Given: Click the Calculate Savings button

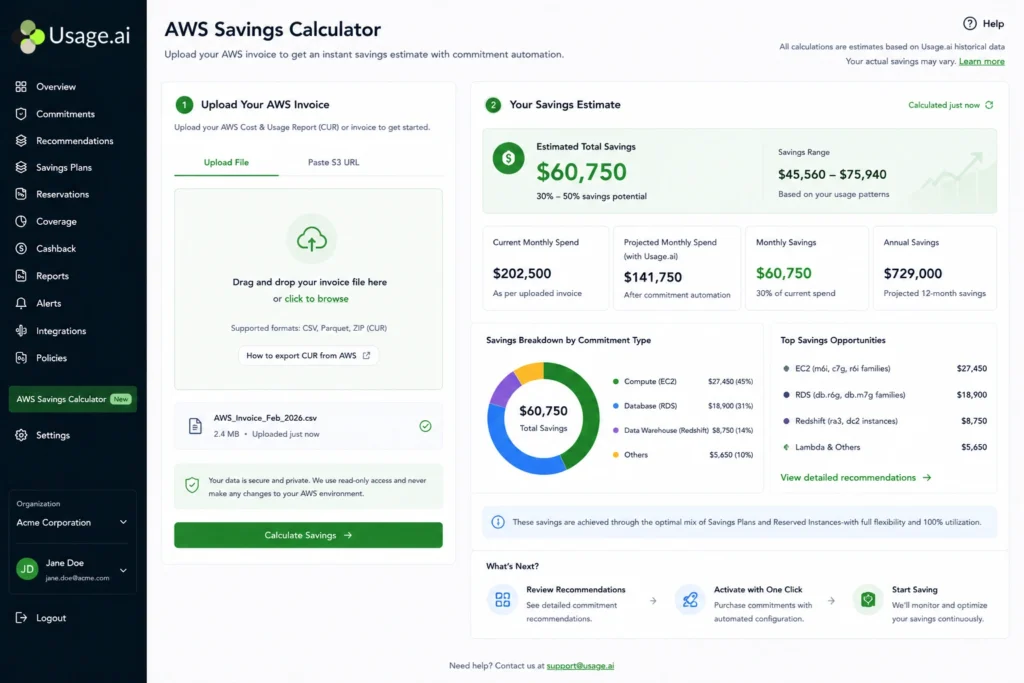Looking at the screenshot, I should (308, 535).
